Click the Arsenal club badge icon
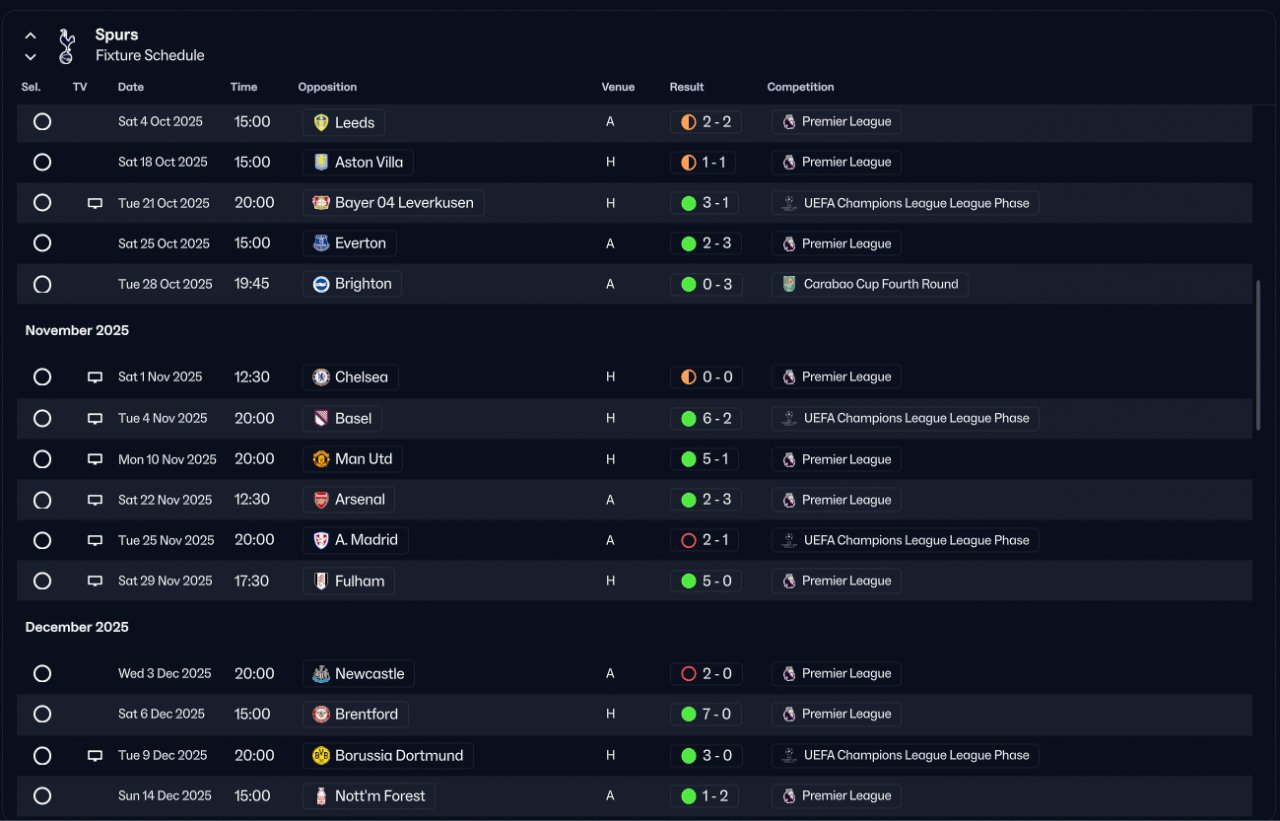 point(321,500)
